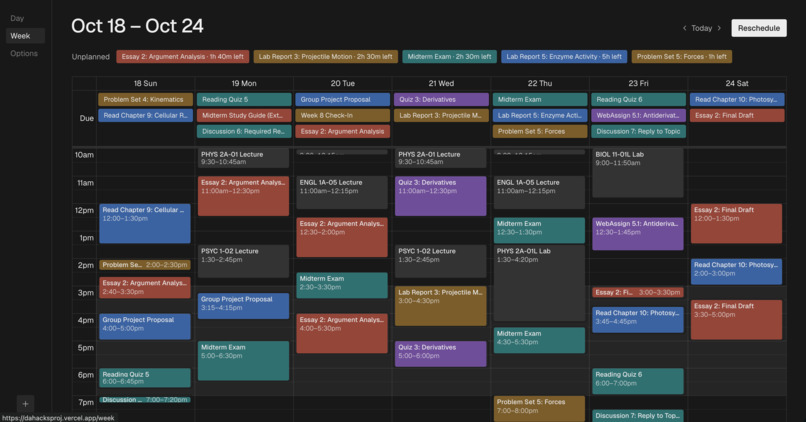Select the 20 Tue column header
806x422 pixels.
pos(342,83)
